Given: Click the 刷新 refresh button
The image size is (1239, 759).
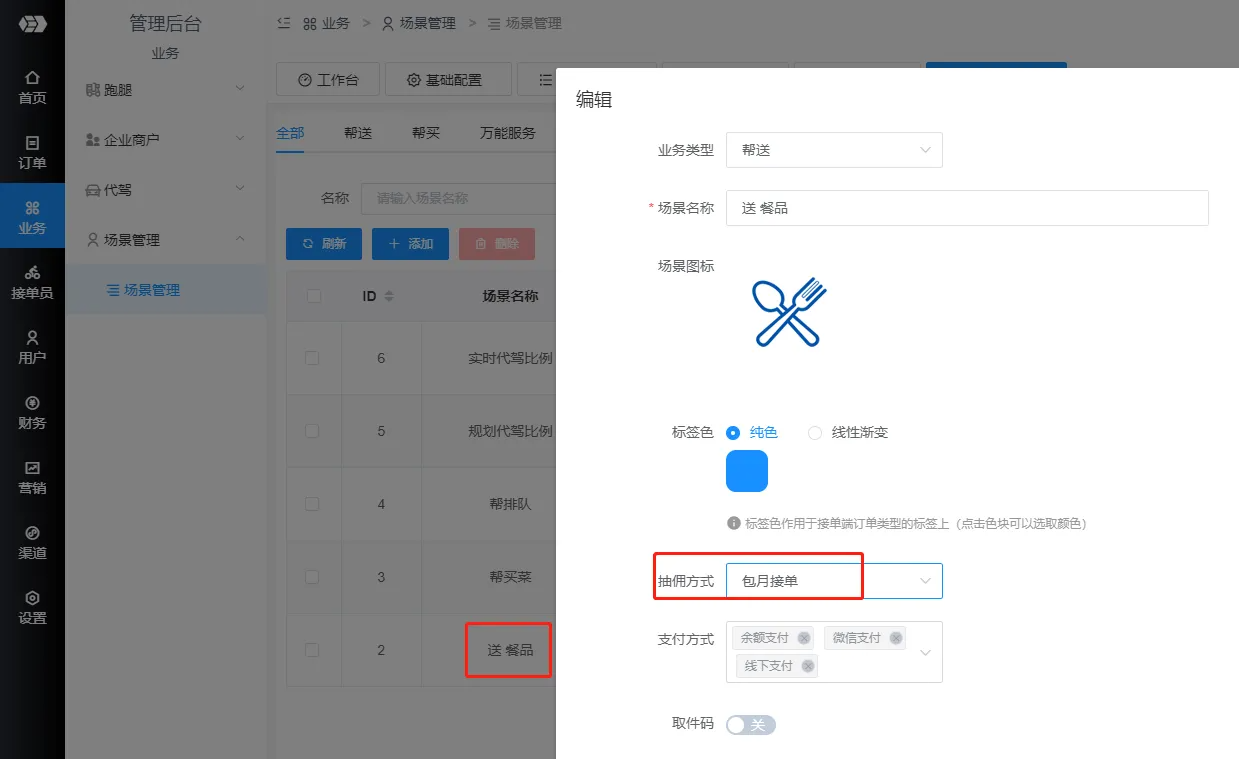Looking at the screenshot, I should 323,243.
